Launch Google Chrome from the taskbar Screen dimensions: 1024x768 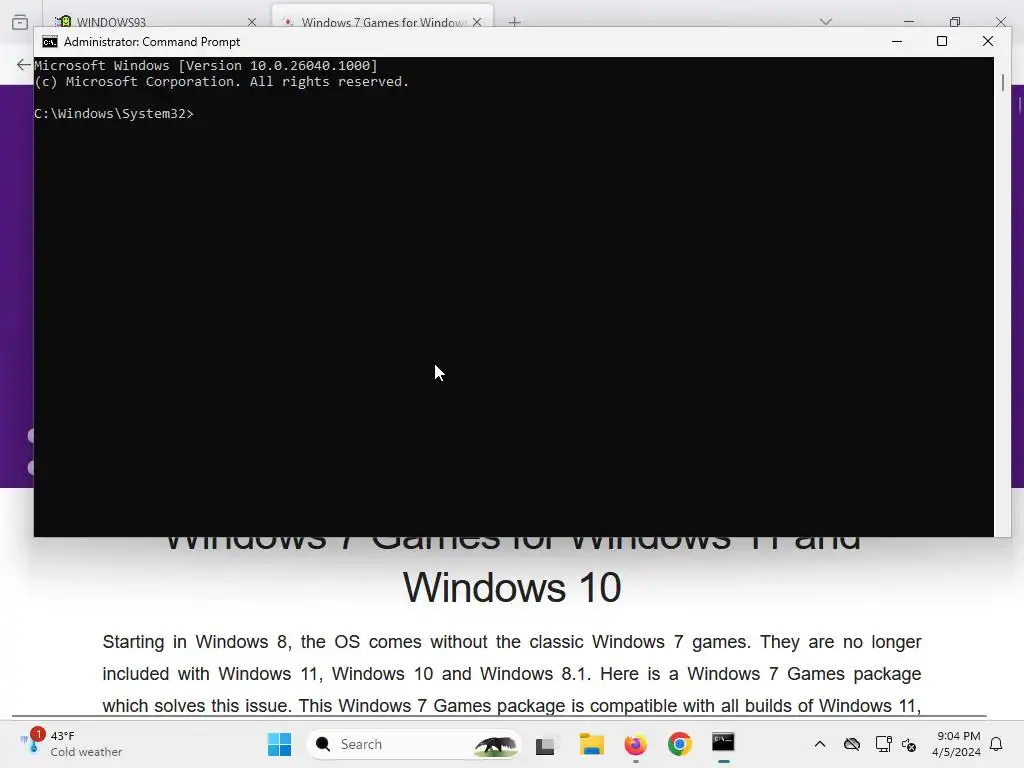pos(679,744)
